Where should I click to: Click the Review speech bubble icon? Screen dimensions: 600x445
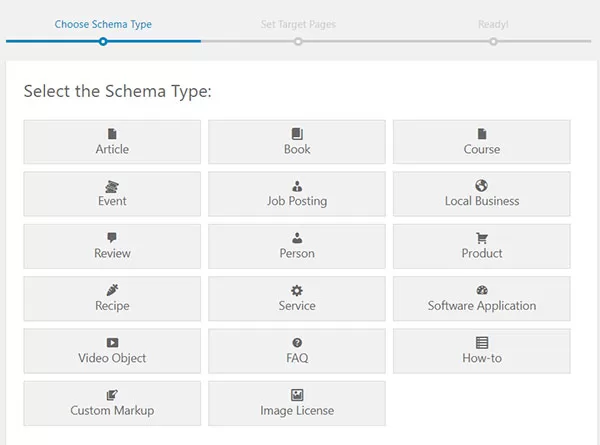pyautogui.click(x=112, y=238)
